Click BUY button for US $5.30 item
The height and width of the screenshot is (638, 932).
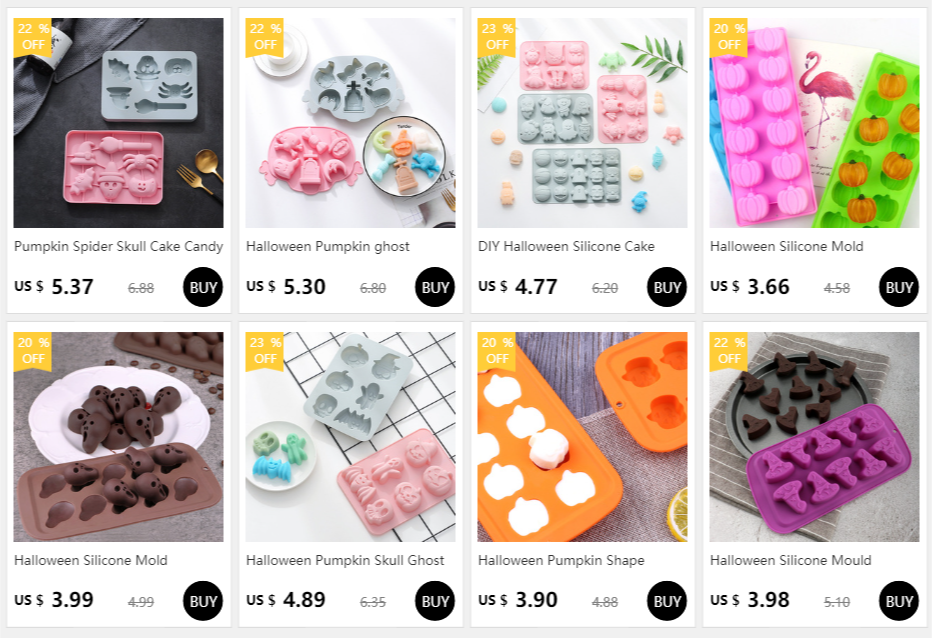point(434,287)
